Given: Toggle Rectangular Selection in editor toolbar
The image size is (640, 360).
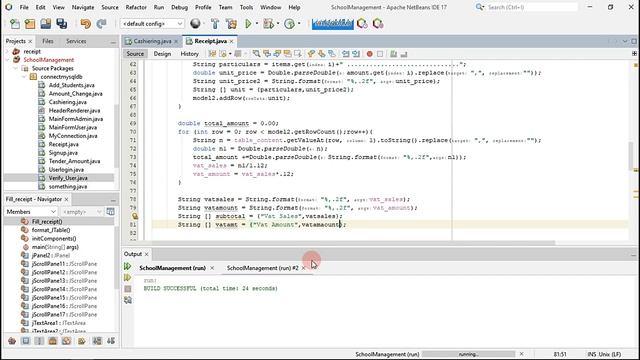Looking at the screenshot, I should [x=298, y=54].
